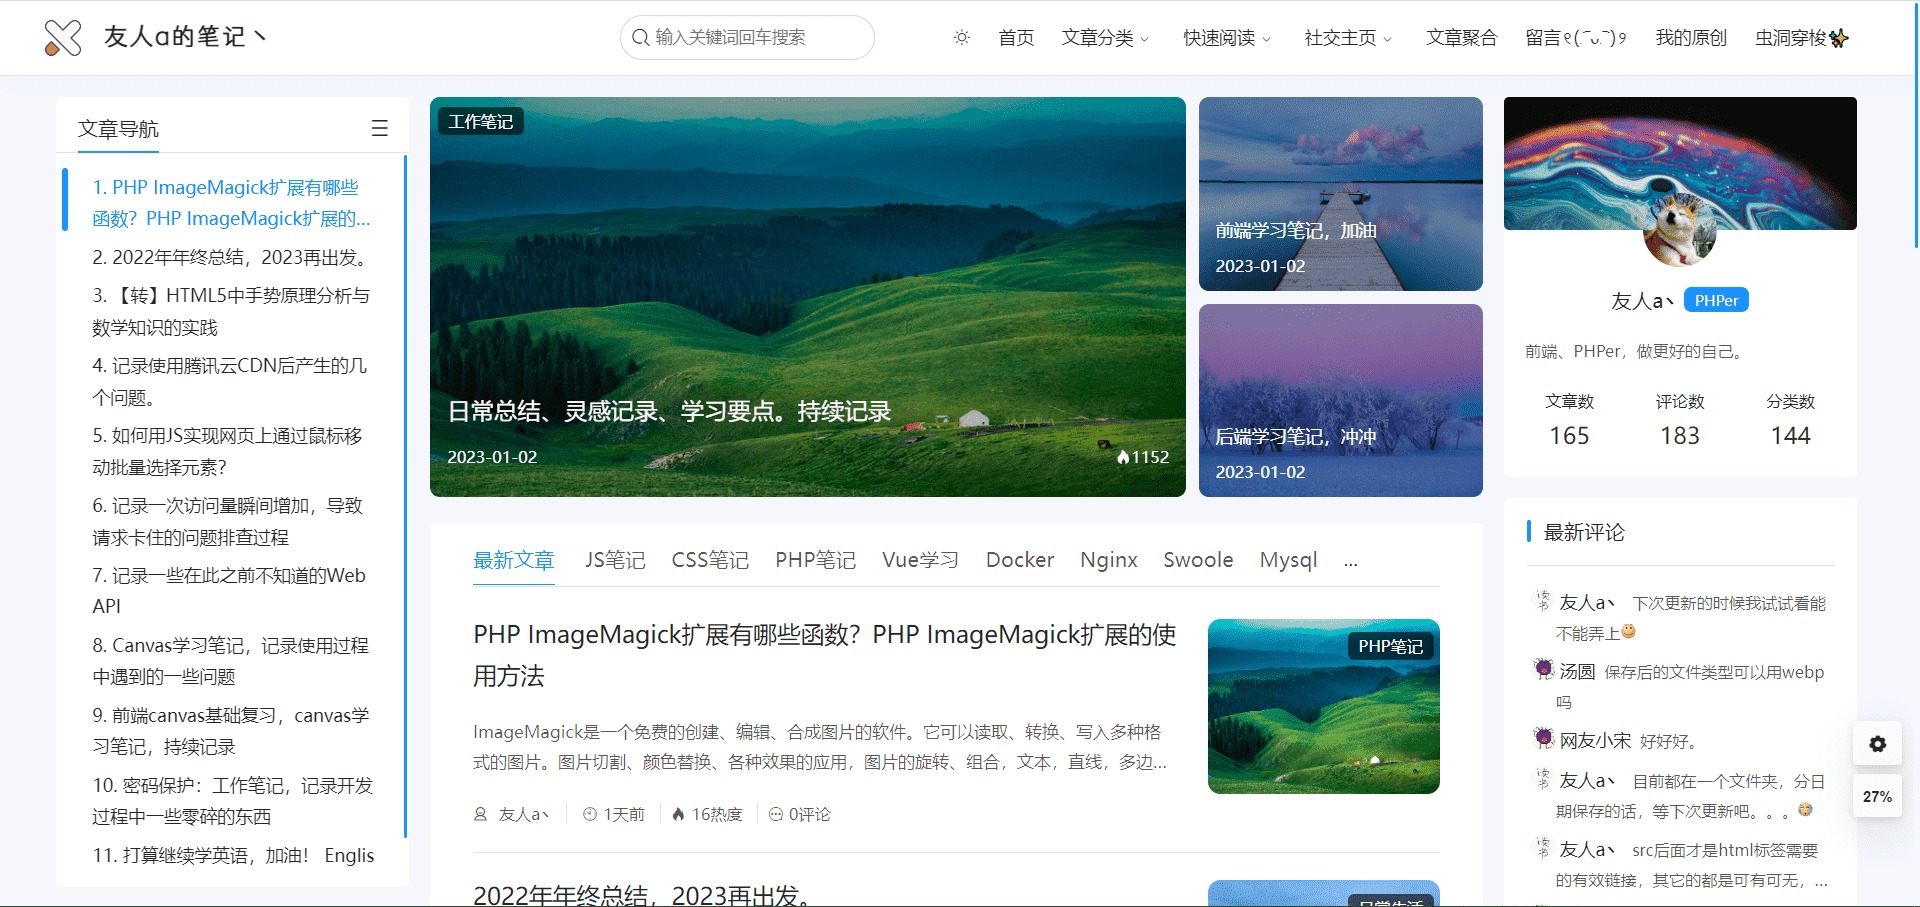The height and width of the screenshot is (907, 1920).
Task: Open PHP ImageMagick article thumbnail
Action: click(1324, 706)
